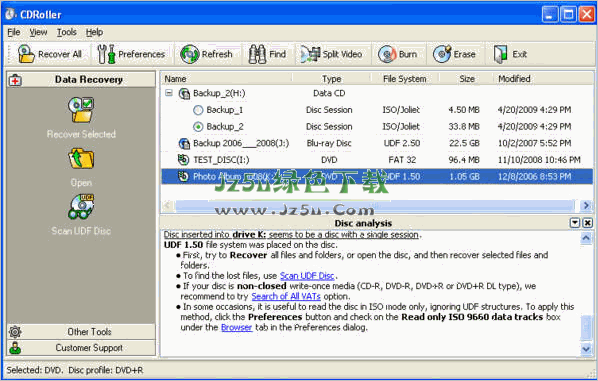Switch to the Other Tools panel
The height and width of the screenshot is (381, 598).
pos(81,332)
